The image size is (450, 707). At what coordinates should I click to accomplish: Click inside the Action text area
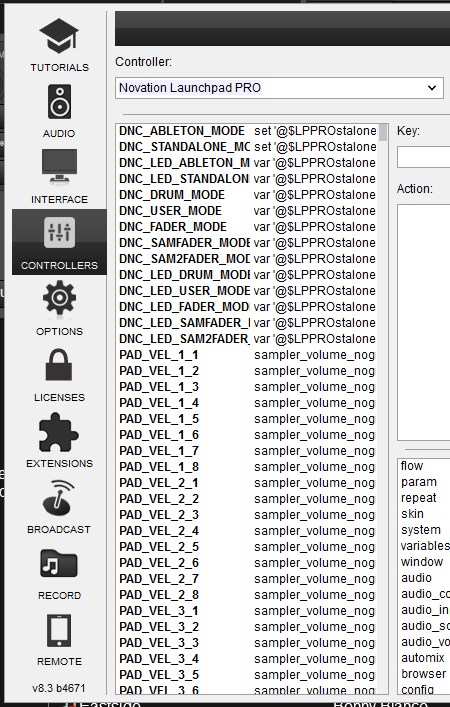[423, 322]
